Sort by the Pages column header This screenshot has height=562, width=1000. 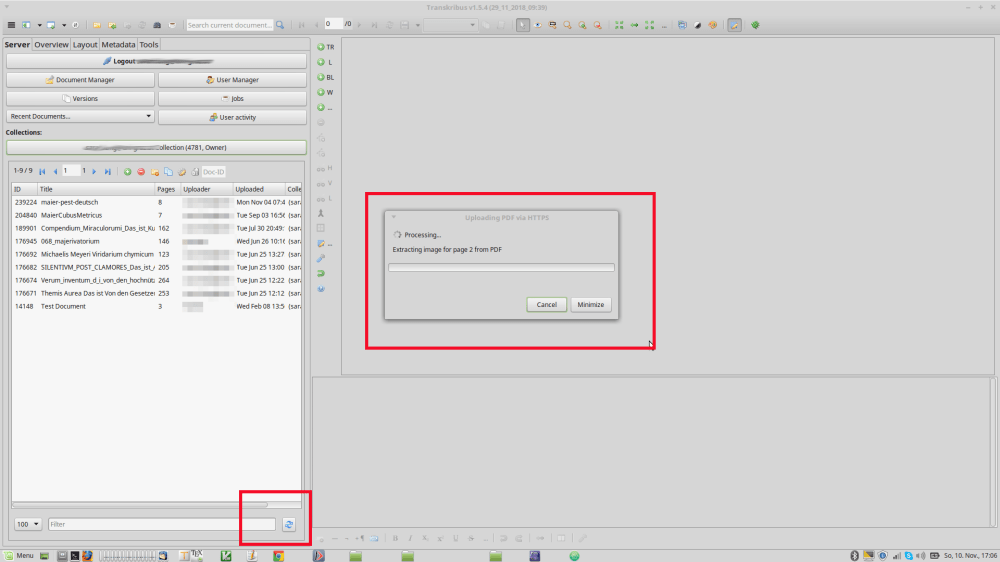point(167,189)
